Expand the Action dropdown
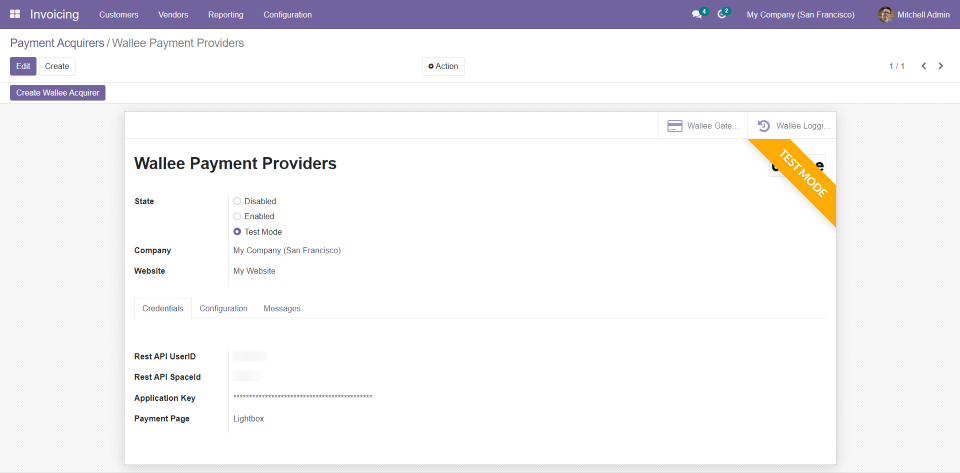The height and width of the screenshot is (473, 960). pos(443,66)
